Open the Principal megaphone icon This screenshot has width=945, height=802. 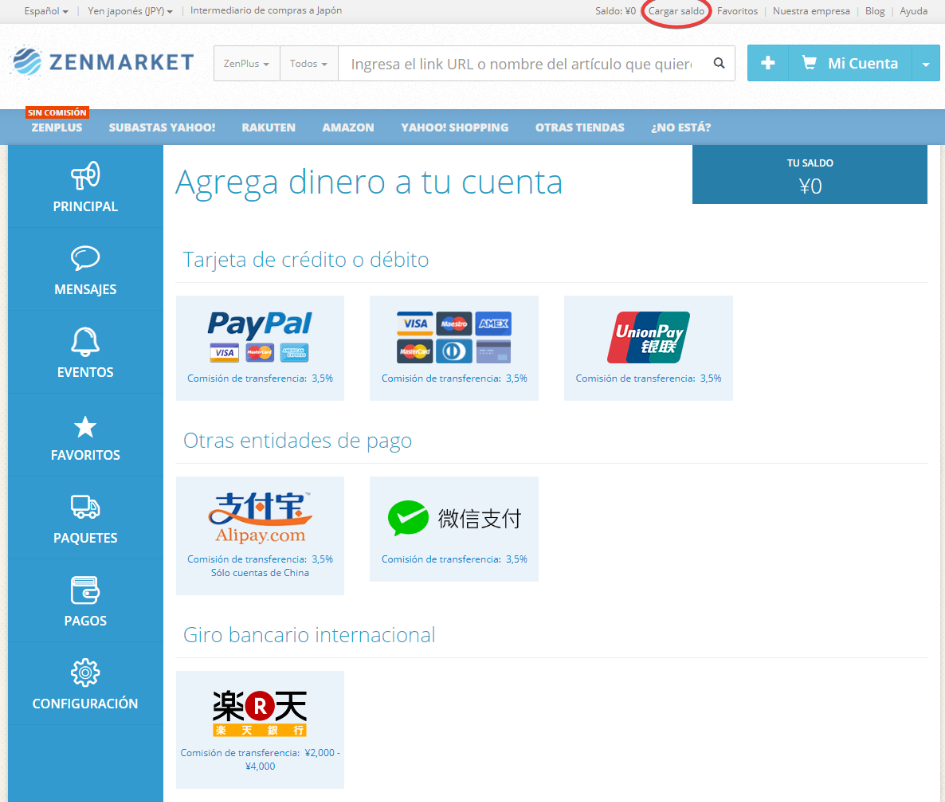[x=85, y=175]
